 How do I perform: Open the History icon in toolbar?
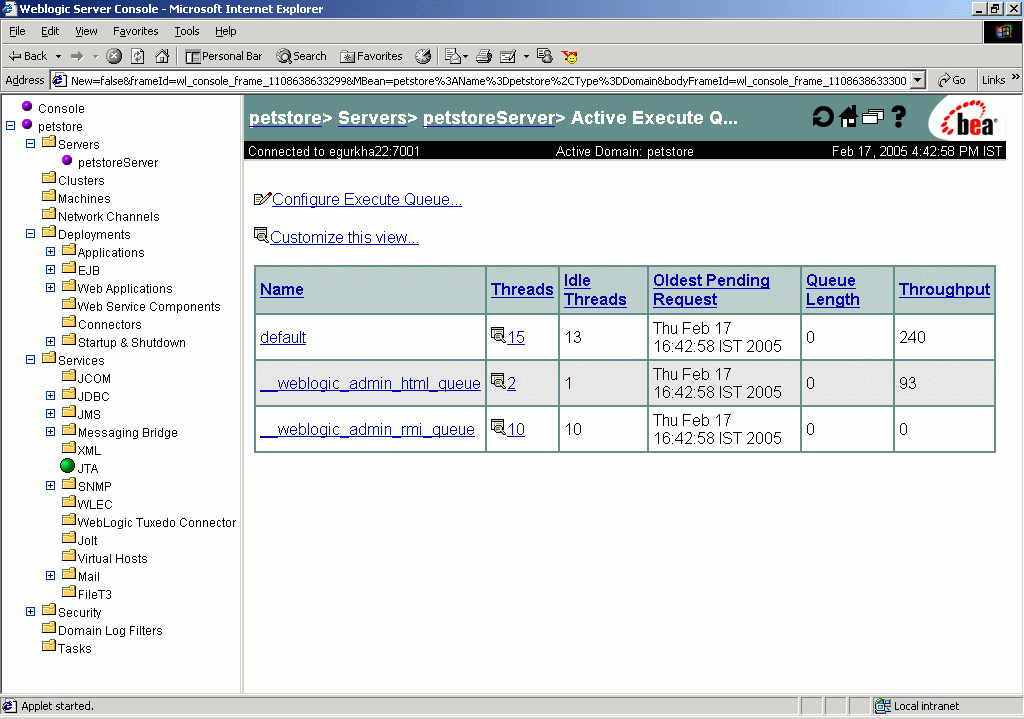coord(423,56)
